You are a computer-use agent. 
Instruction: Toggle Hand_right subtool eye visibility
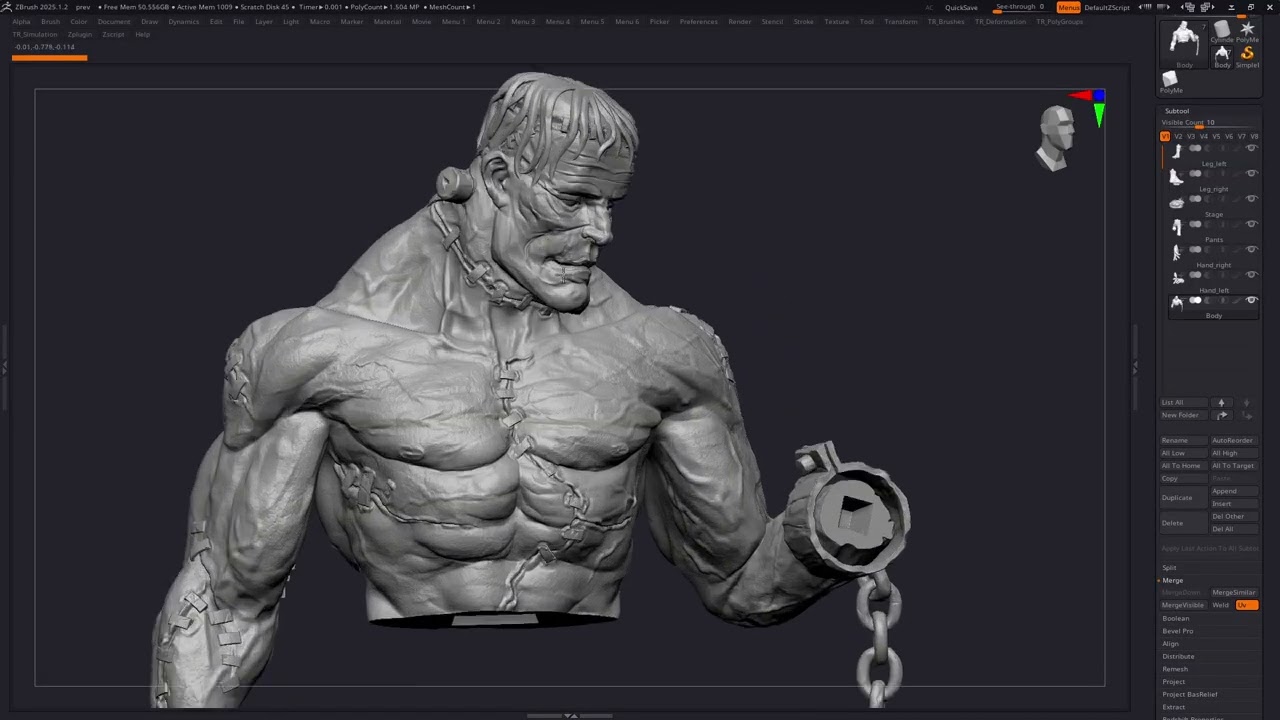click(1250, 249)
